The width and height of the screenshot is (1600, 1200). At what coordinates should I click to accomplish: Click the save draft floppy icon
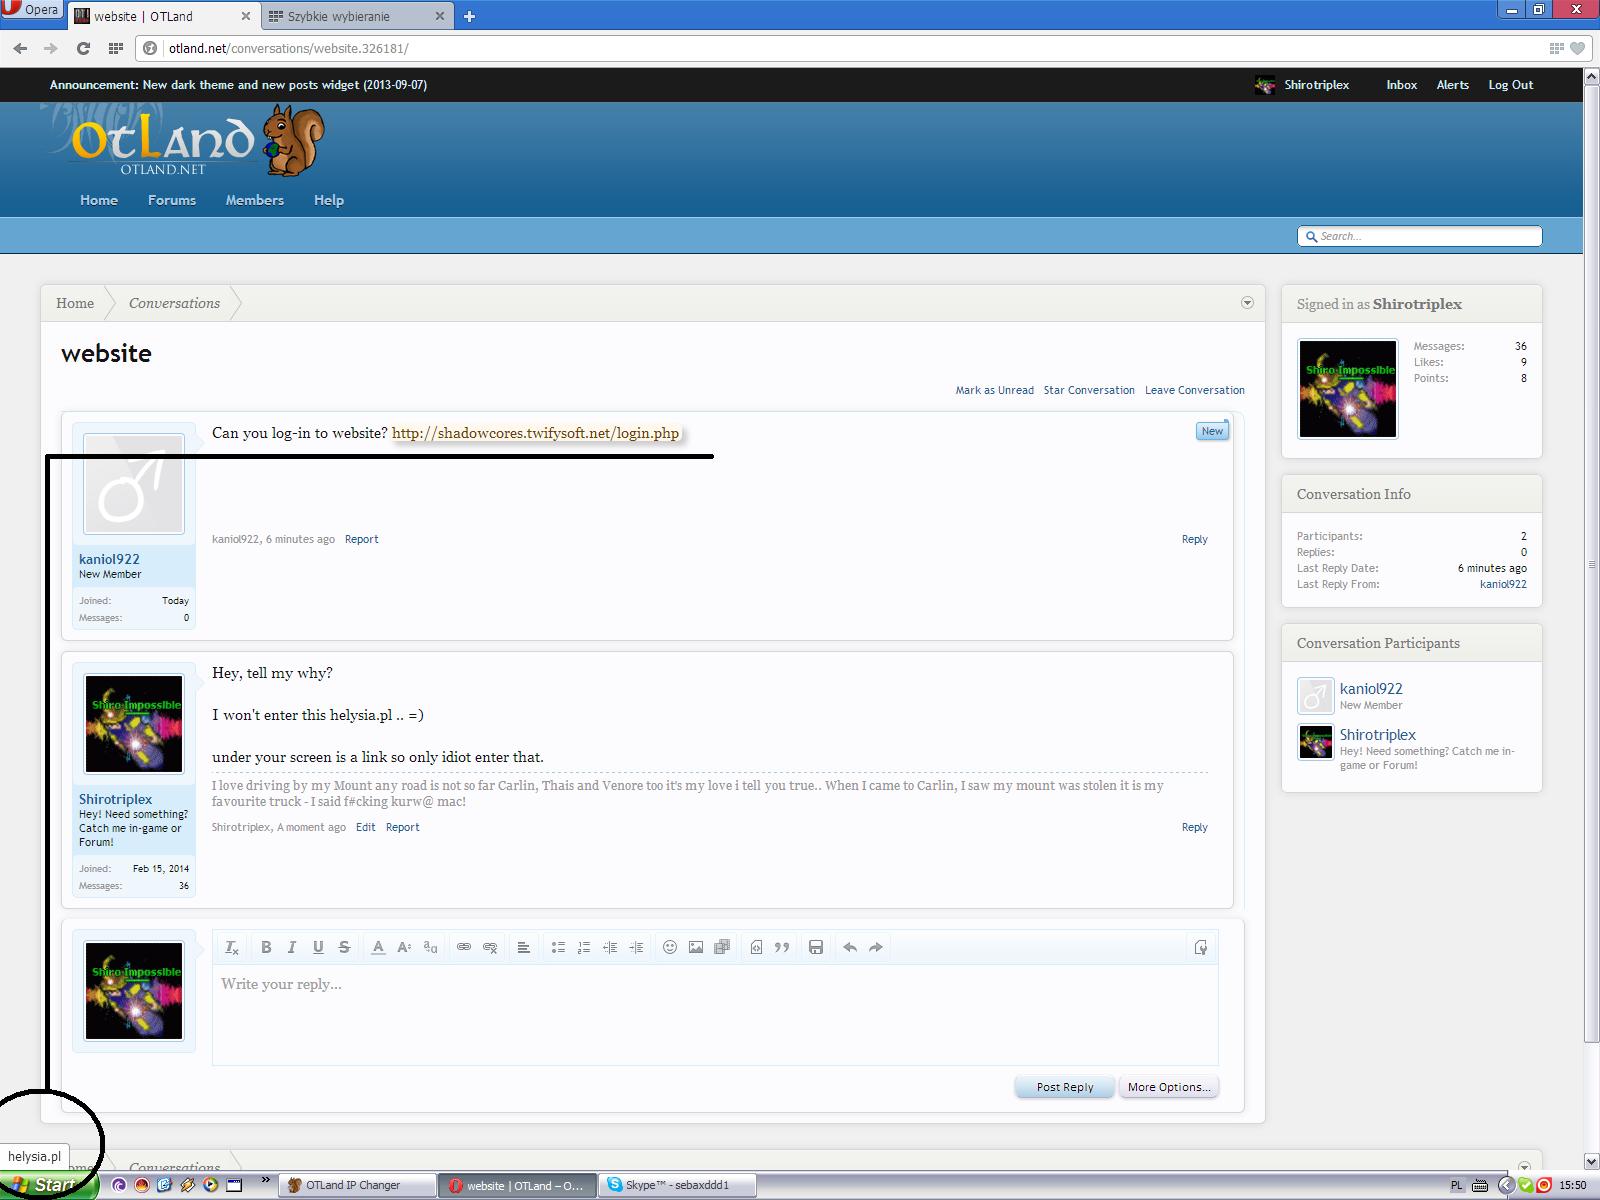[x=816, y=947]
